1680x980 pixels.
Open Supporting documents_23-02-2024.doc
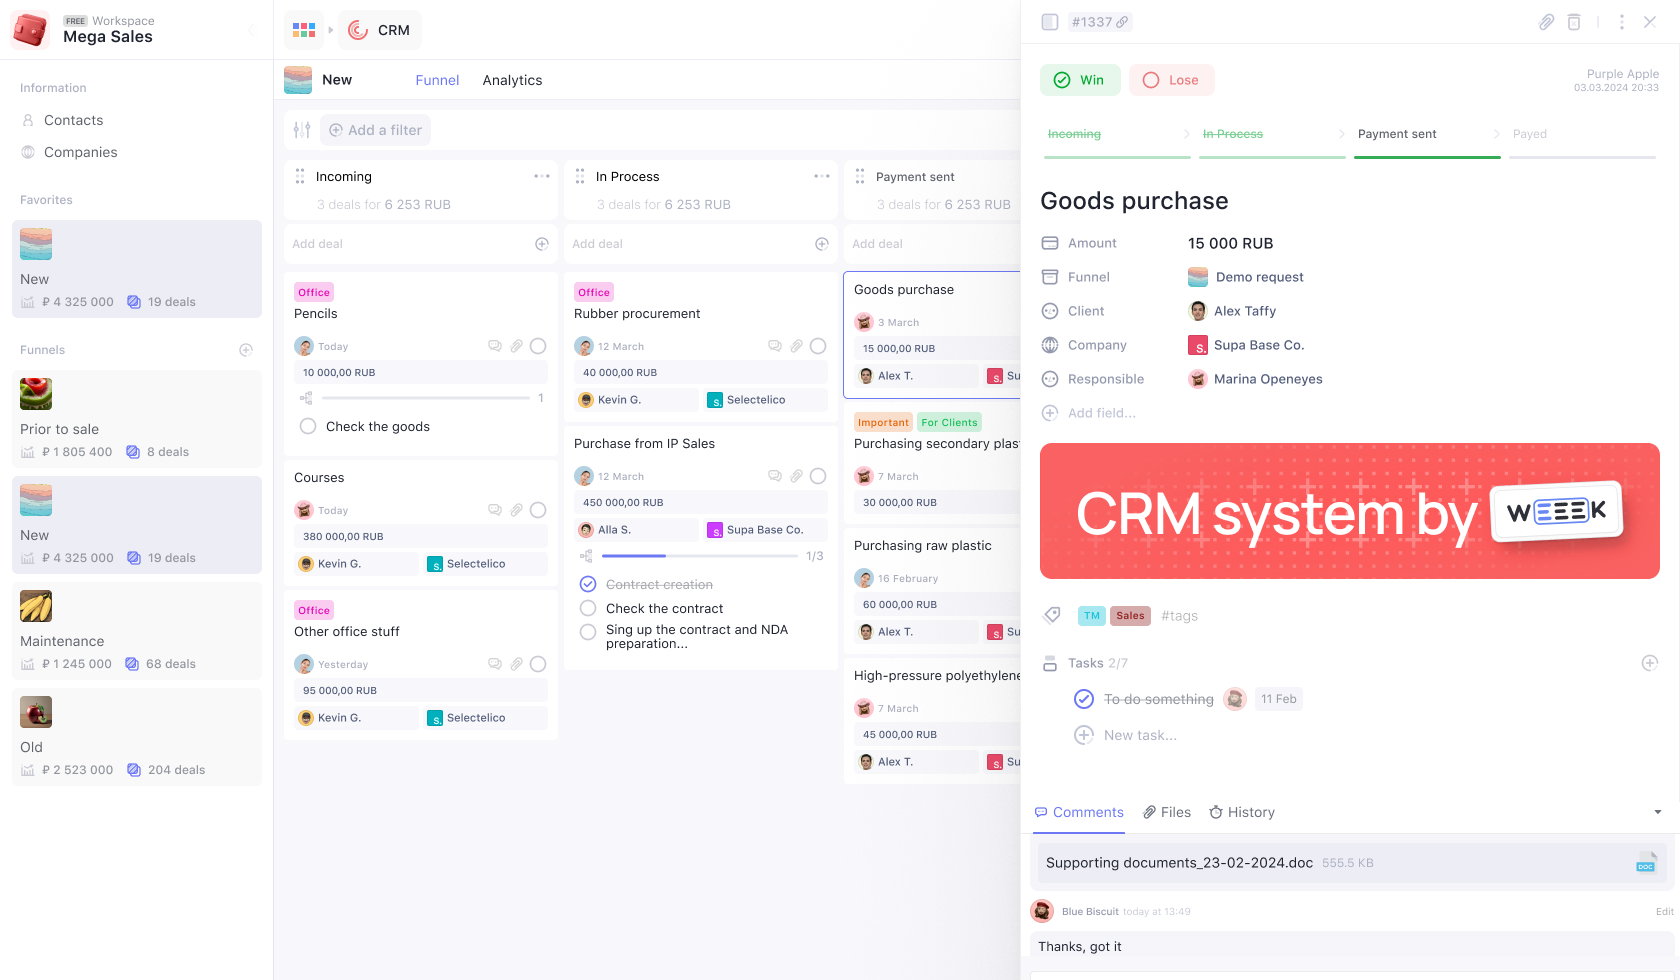click(1178, 862)
